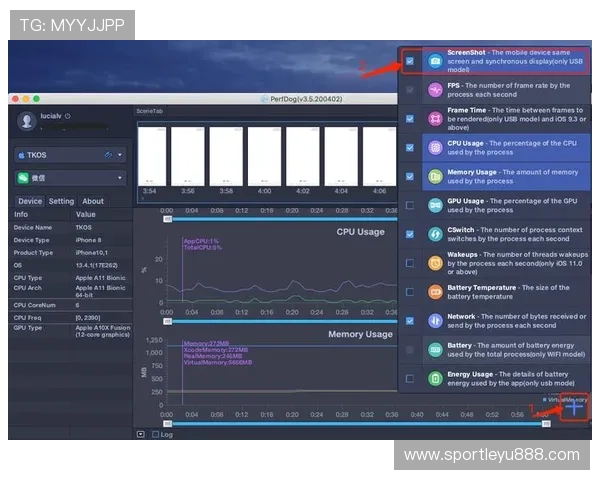600x480 pixels.
Task: Click the Wakeups clock icon
Action: (x=435, y=263)
